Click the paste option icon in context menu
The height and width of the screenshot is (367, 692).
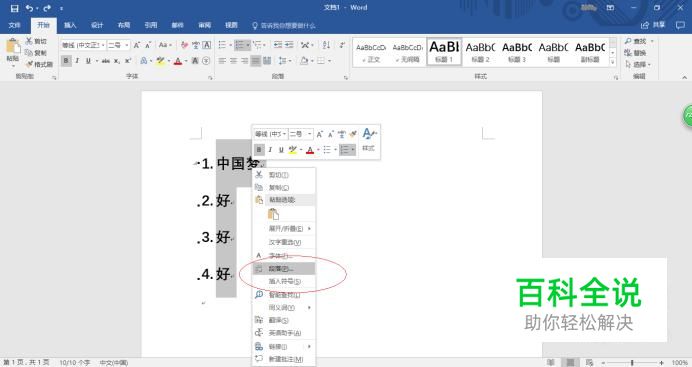click(274, 214)
